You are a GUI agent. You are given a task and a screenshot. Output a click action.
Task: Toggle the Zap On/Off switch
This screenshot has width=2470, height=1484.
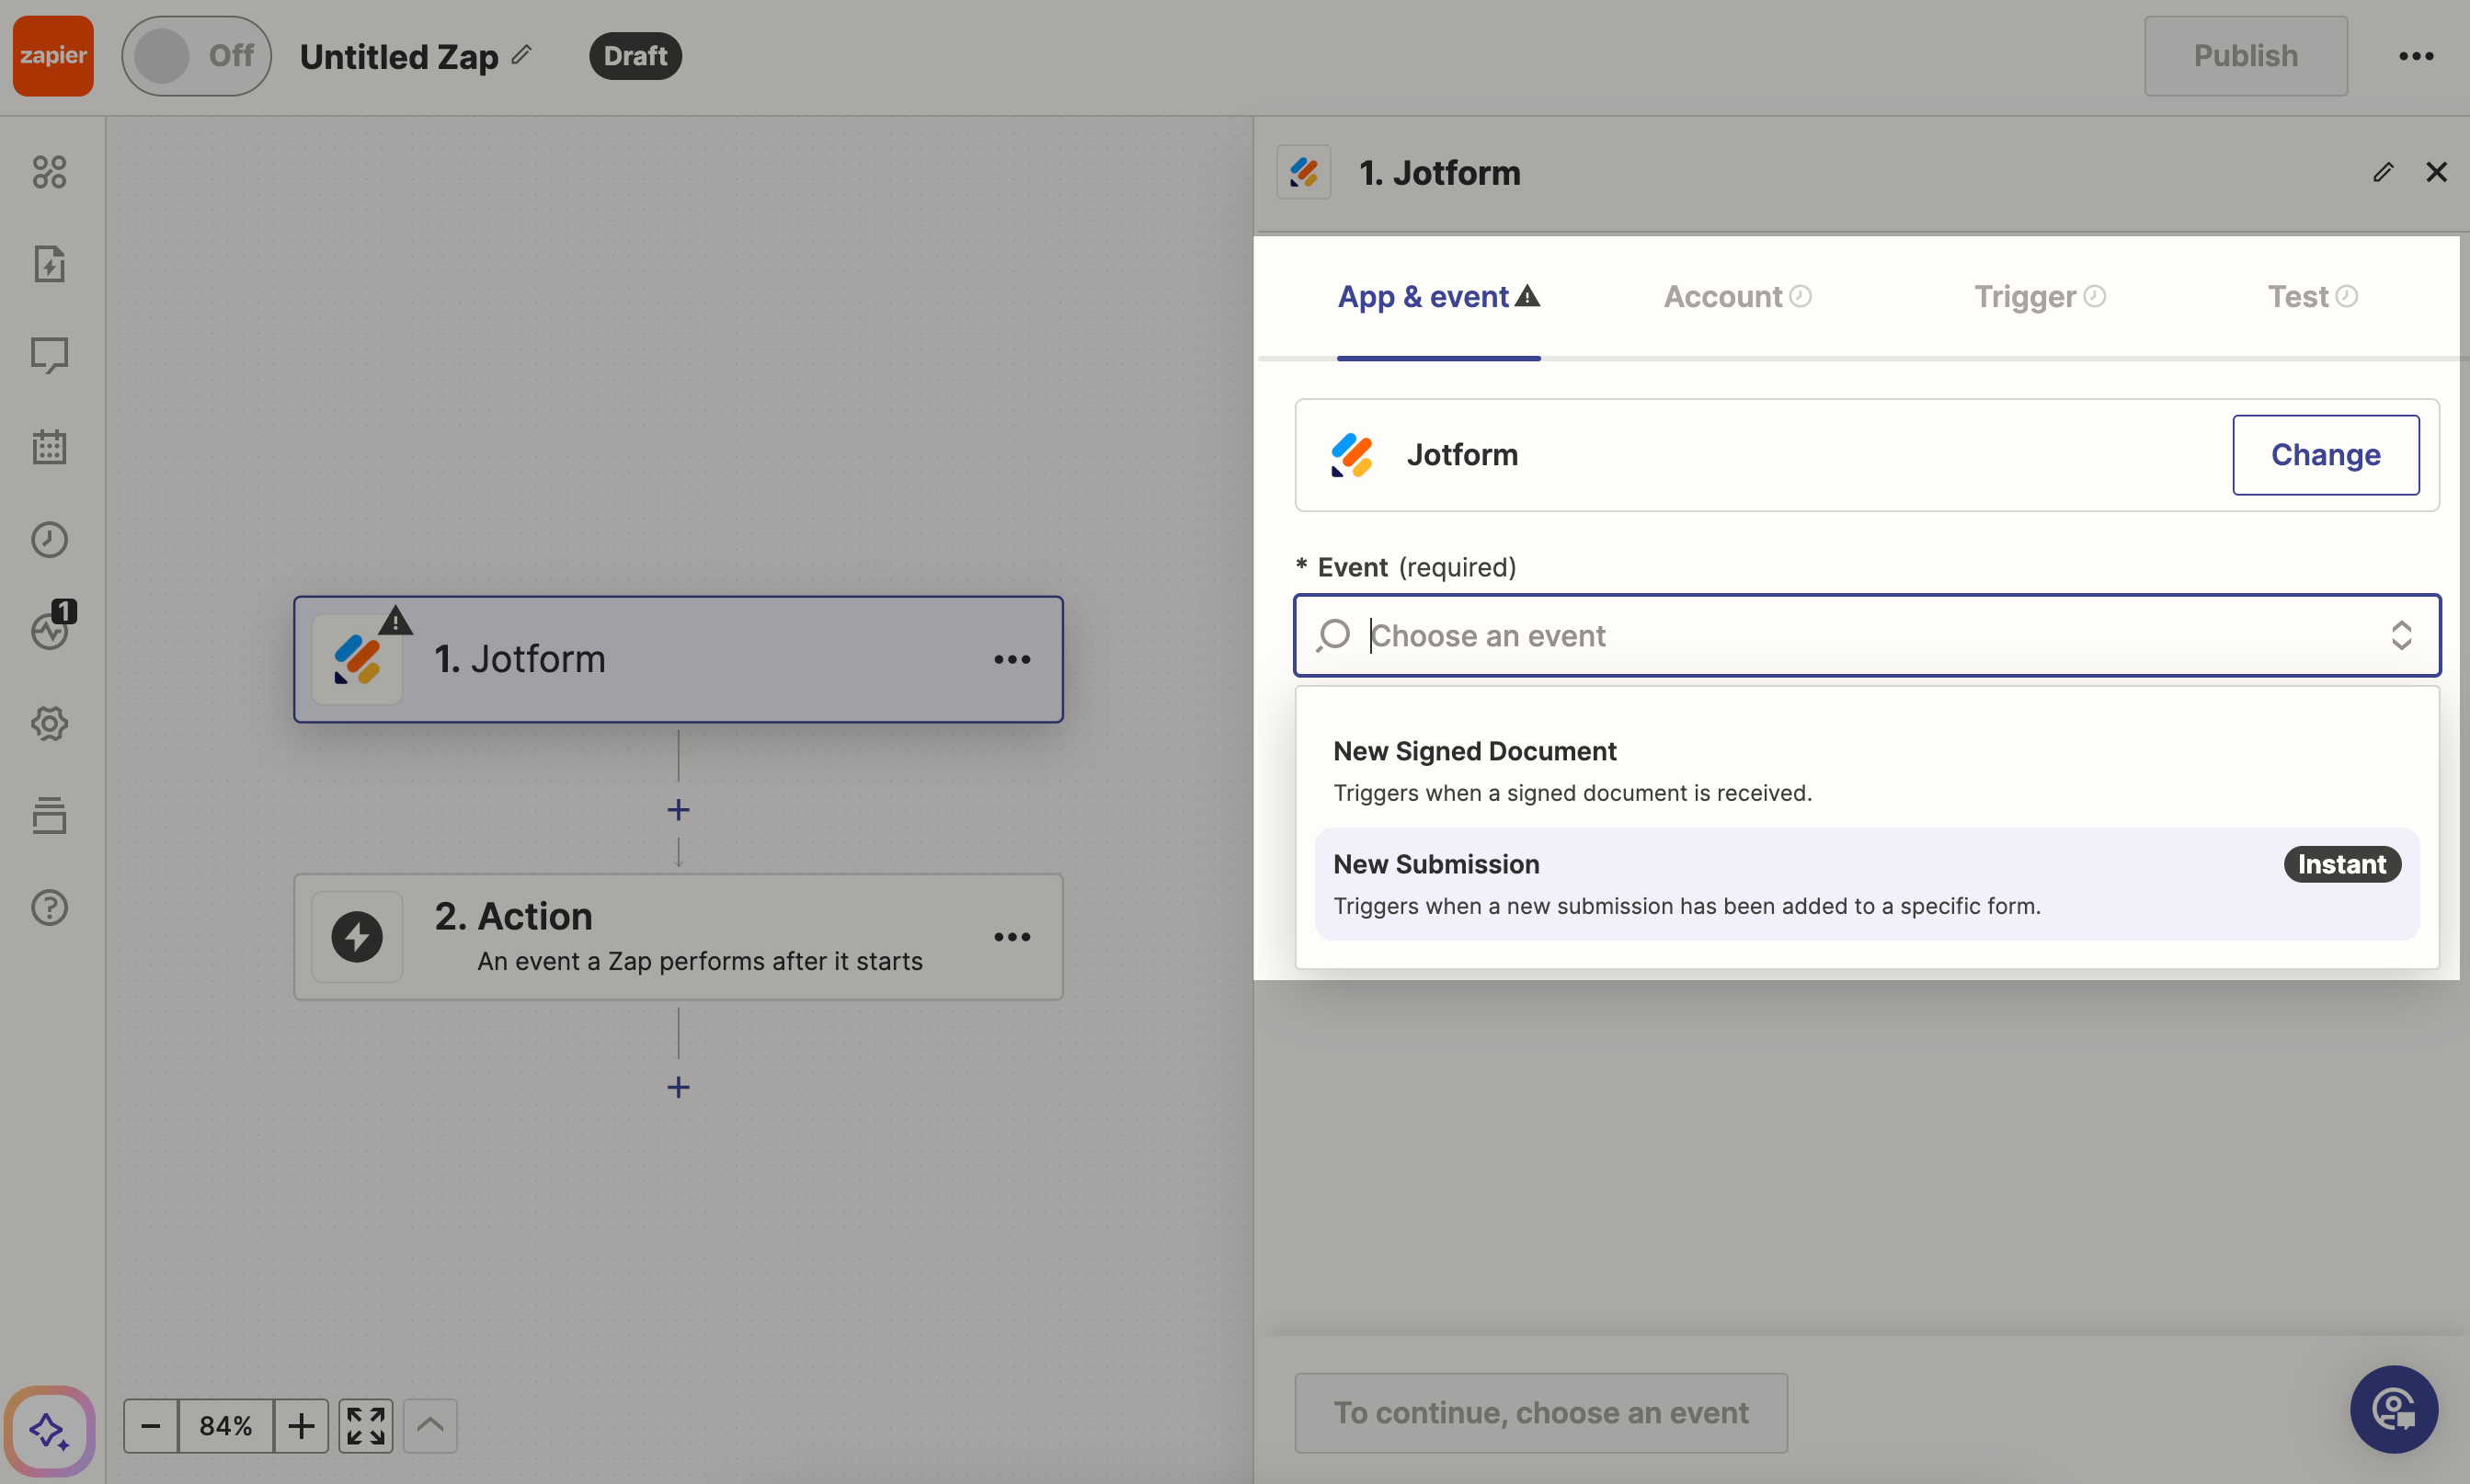[x=196, y=56]
